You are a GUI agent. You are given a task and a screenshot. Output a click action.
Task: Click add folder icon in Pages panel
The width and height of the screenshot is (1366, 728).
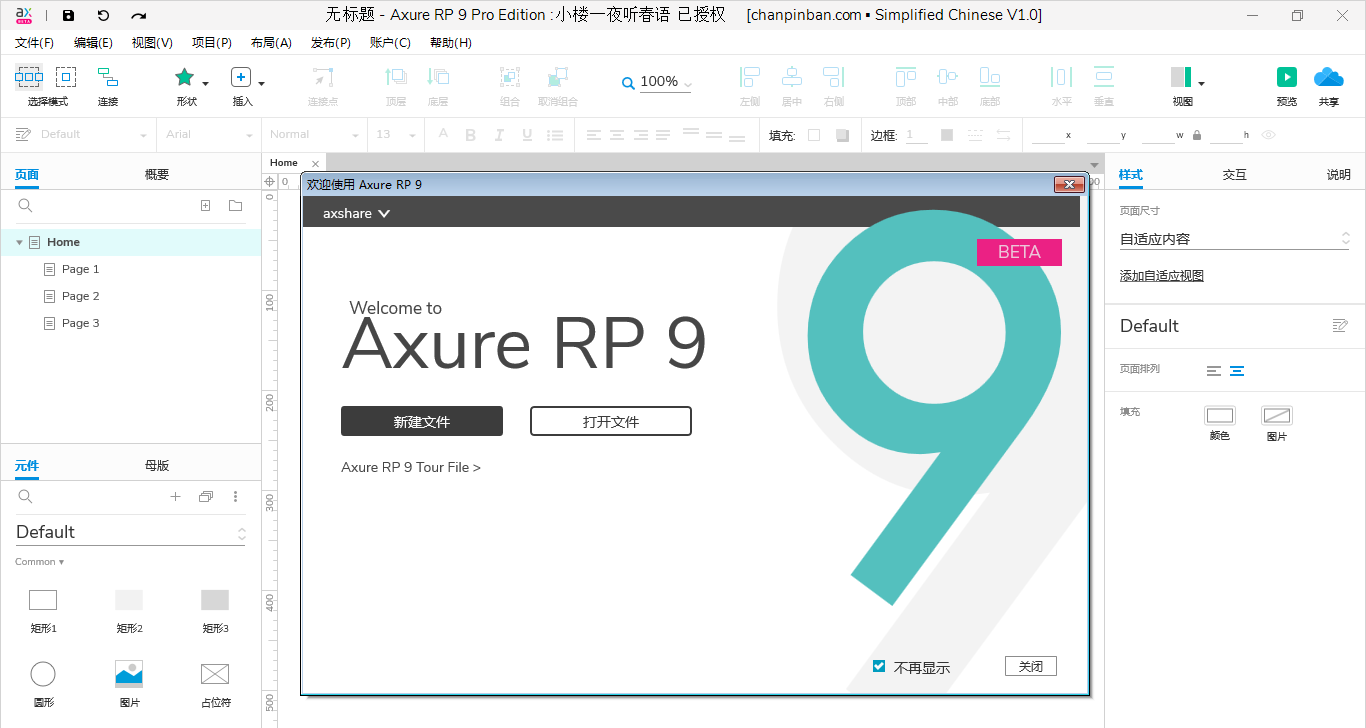(235, 205)
